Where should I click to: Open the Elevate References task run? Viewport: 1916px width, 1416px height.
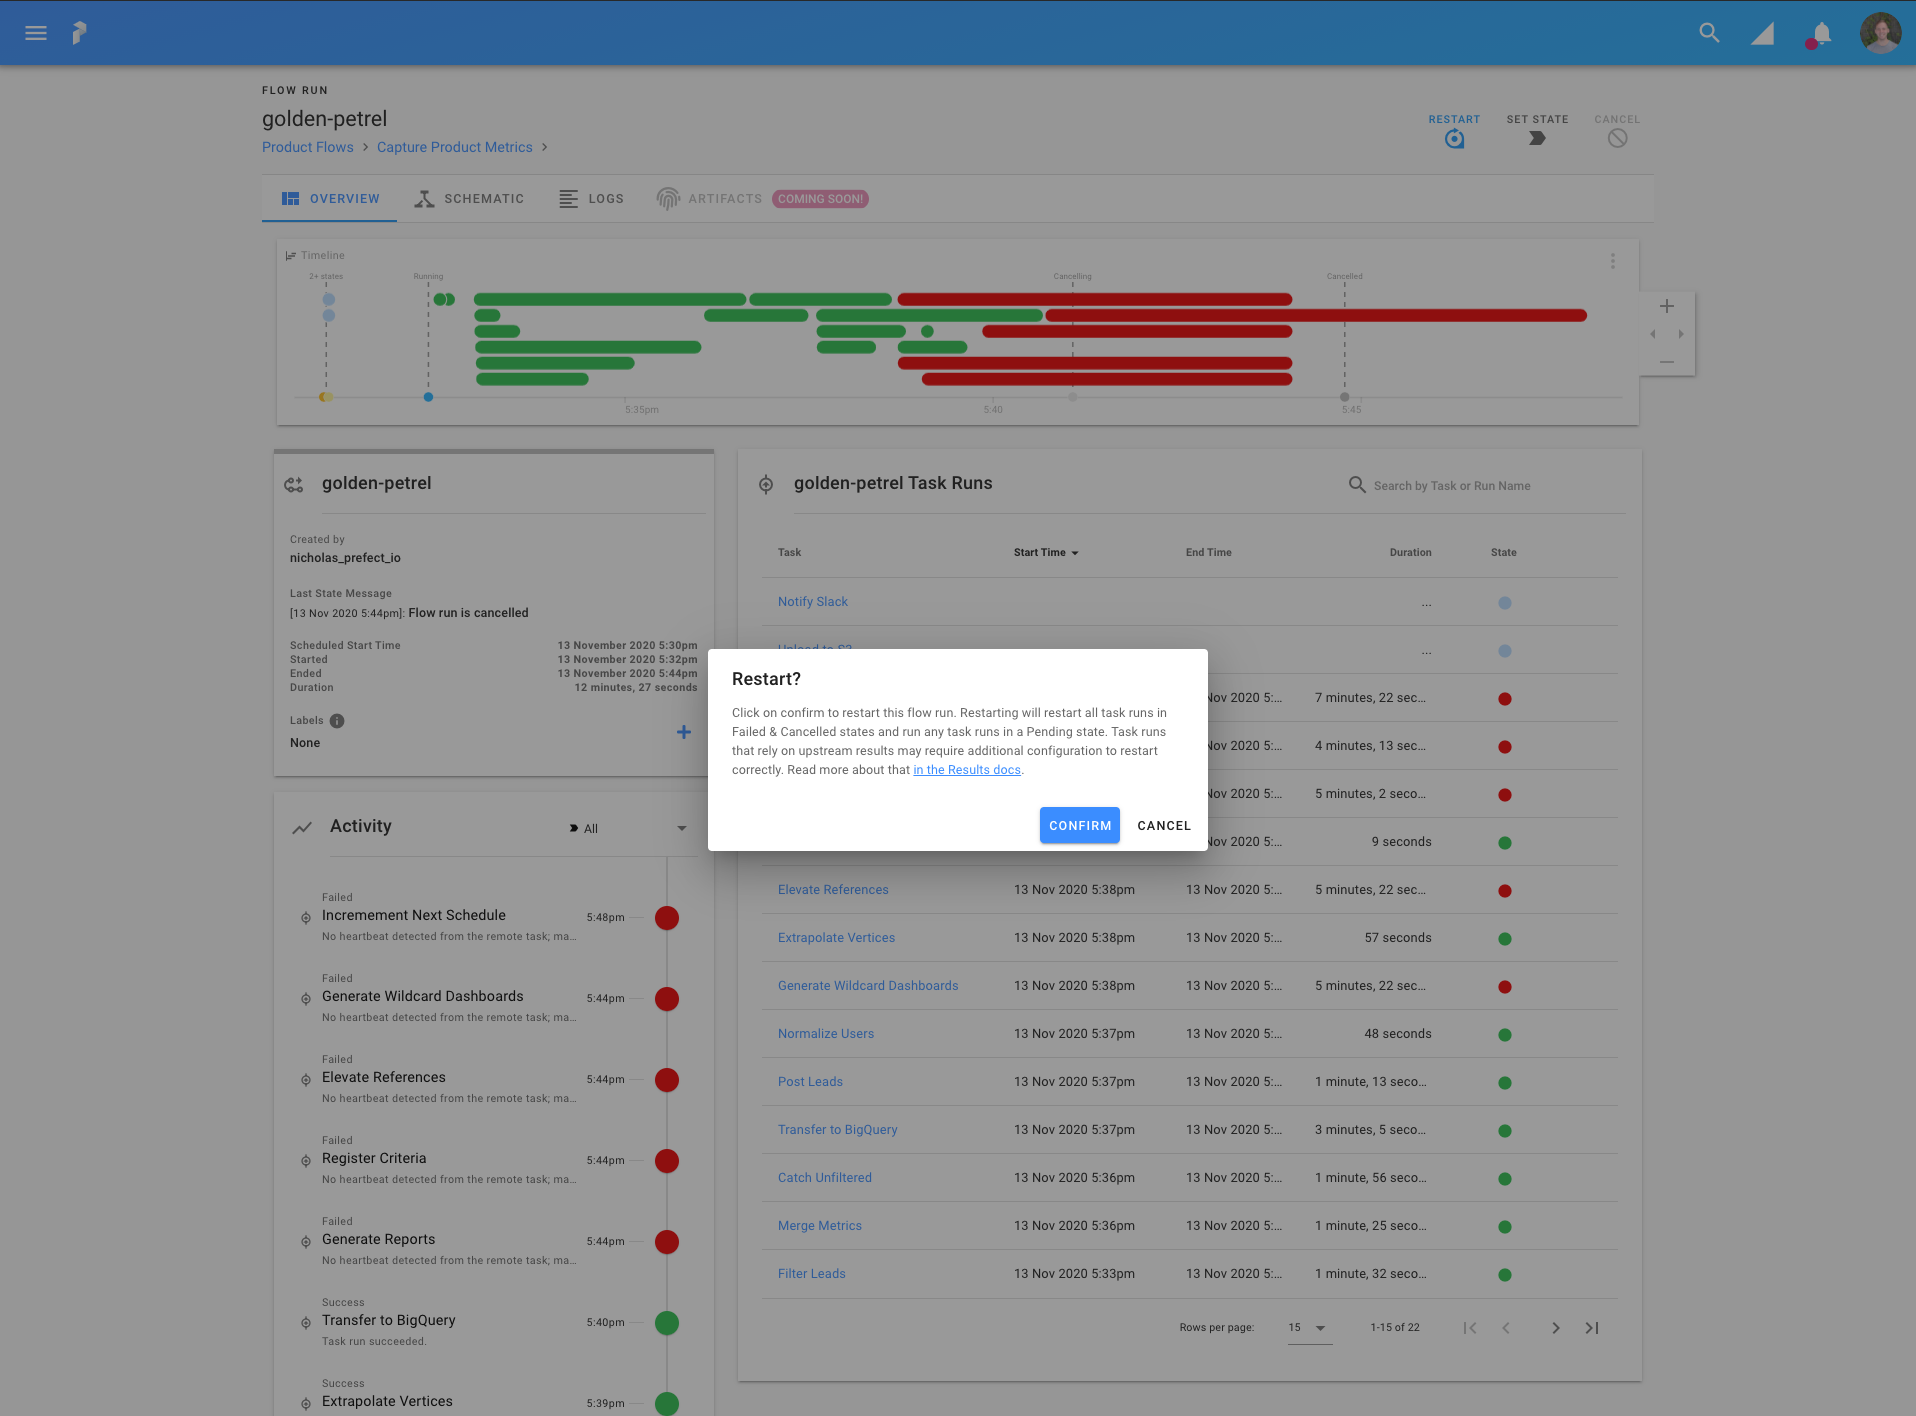(833, 890)
